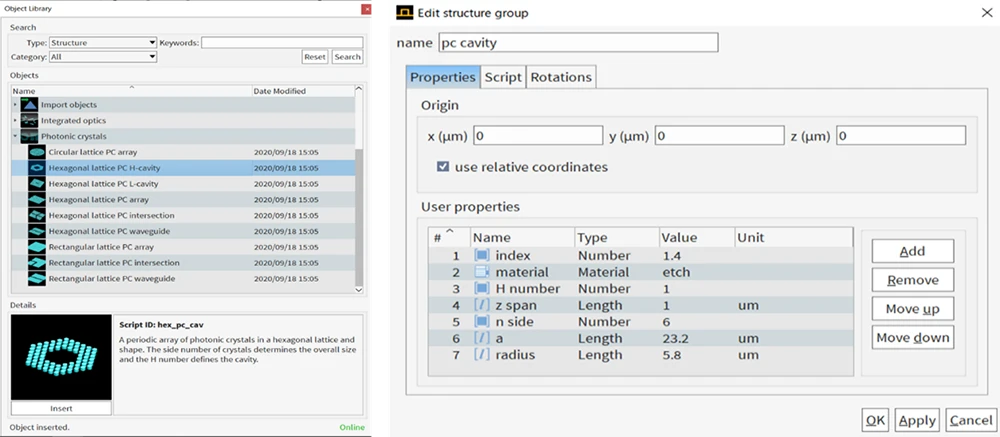Click the material value etch
Image resolution: width=1000 pixels, height=437 pixels.
[x=677, y=272]
